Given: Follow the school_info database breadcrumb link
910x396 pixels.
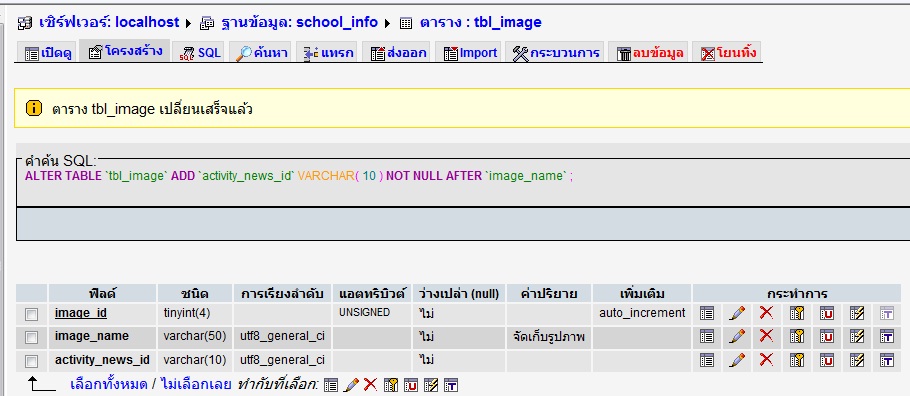Looking at the screenshot, I should [x=299, y=23].
